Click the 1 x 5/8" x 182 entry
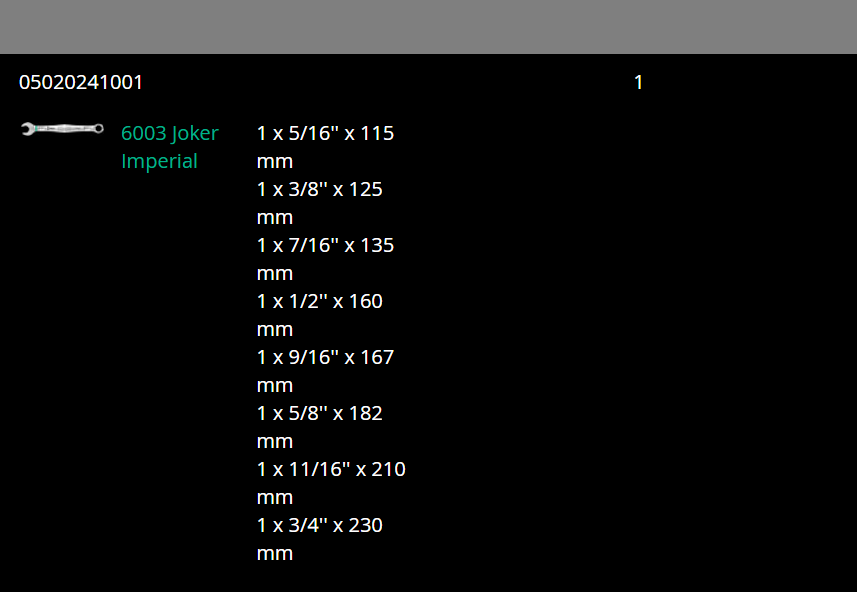The height and width of the screenshot is (592, 857). (x=319, y=413)
